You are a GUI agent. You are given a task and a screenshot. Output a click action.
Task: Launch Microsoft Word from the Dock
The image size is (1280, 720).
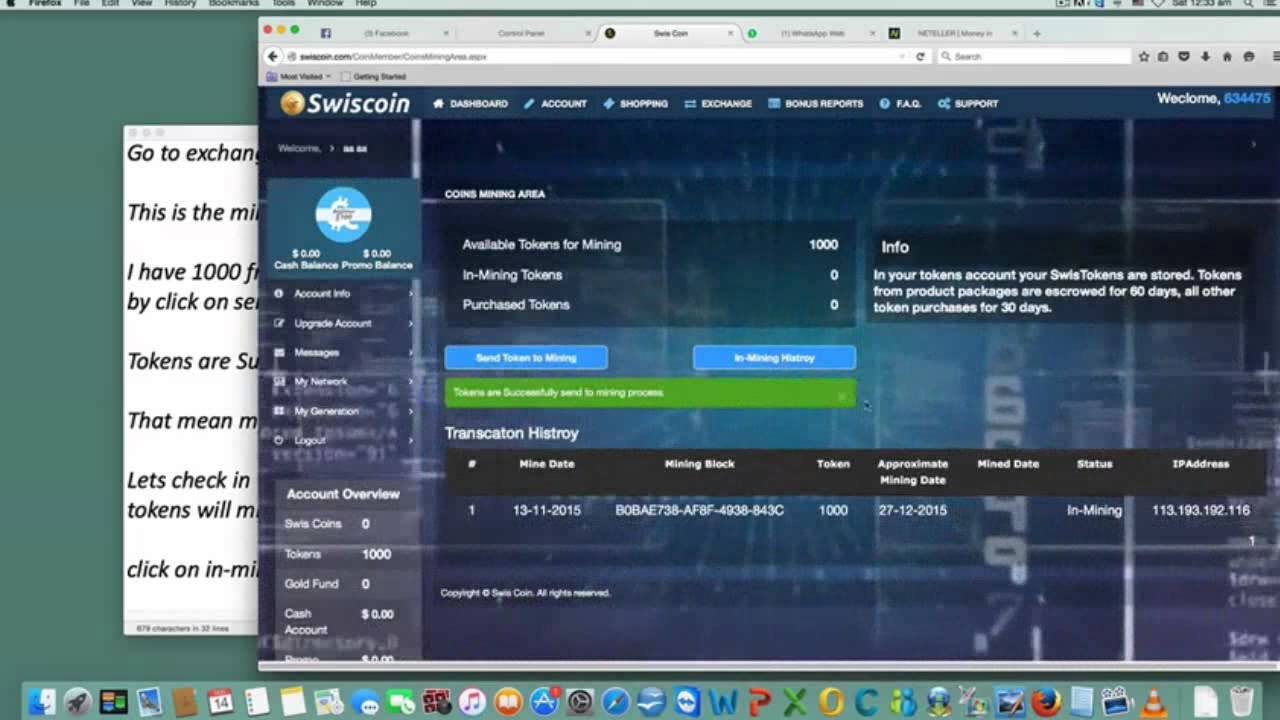[723, 702]
